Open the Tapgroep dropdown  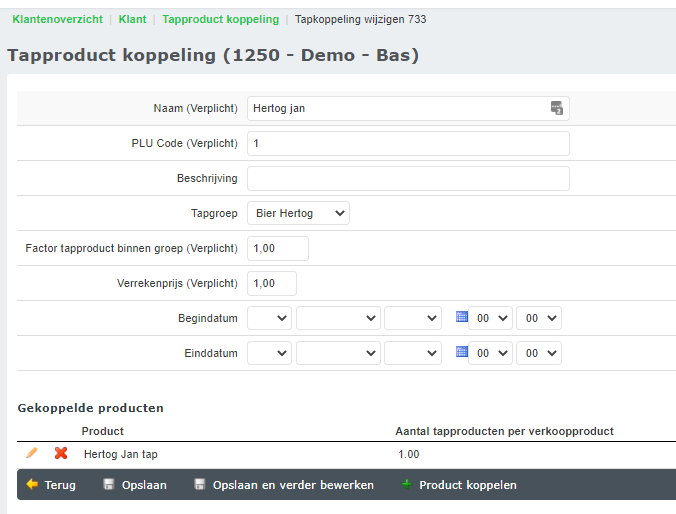(298, 213)
